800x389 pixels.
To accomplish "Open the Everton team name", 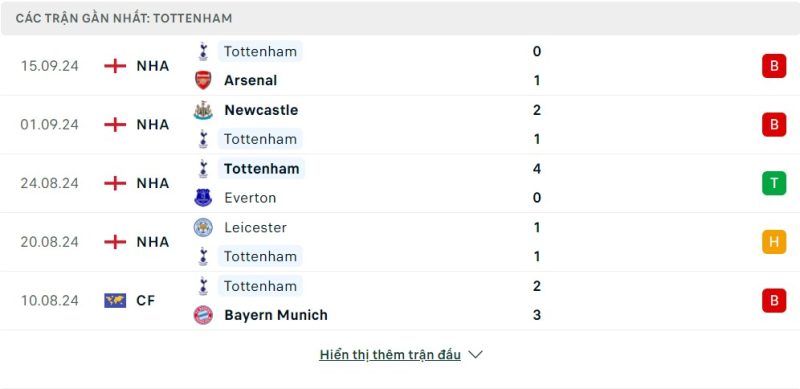I will click(x=250, y=198).
